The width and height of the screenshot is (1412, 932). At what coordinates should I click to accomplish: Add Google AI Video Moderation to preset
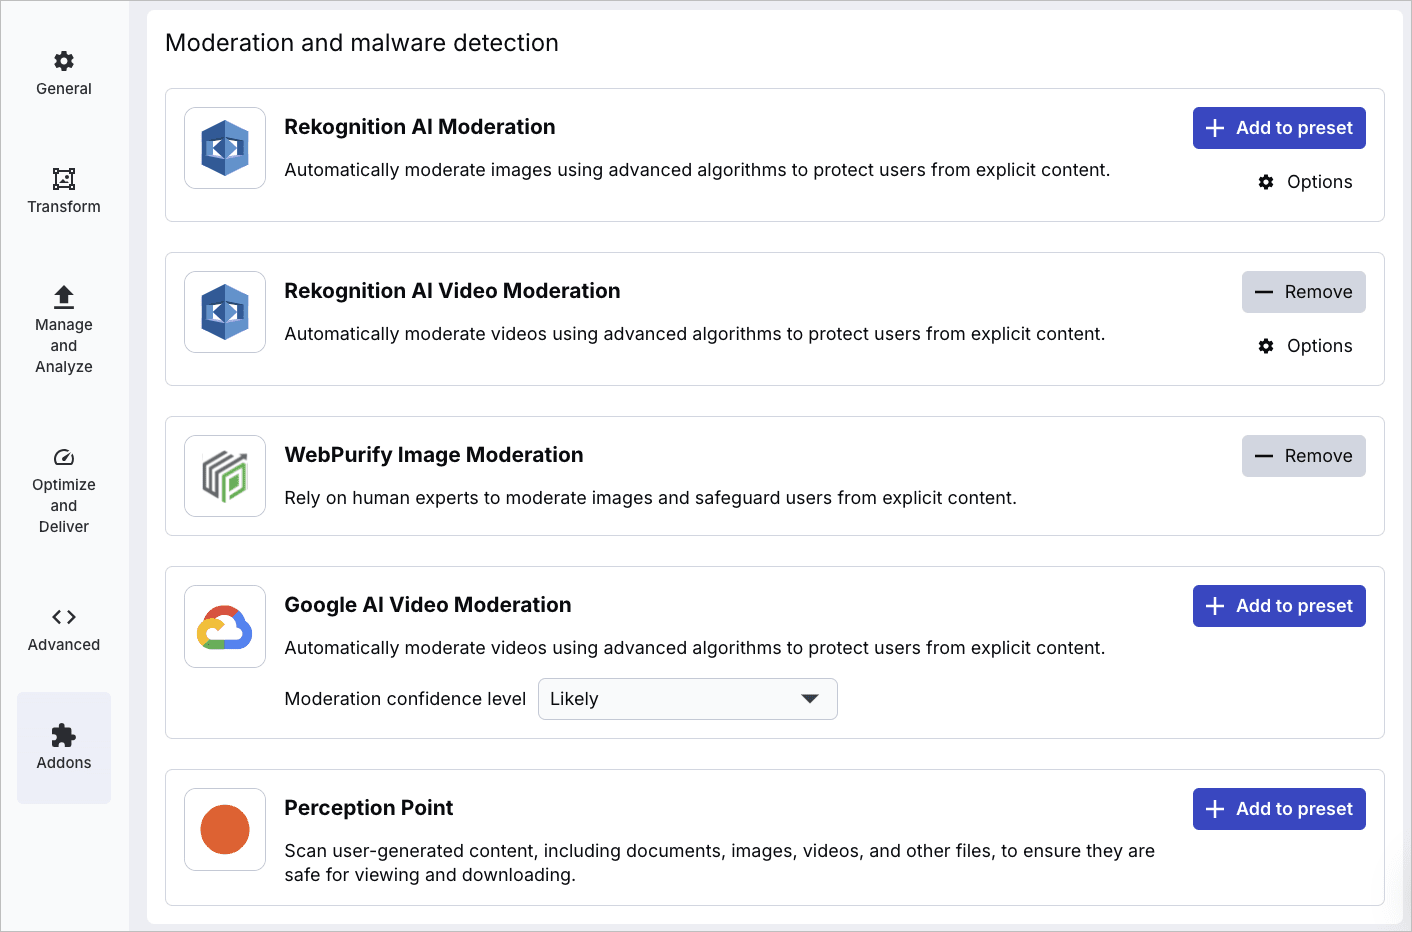[x=1279, y=606]
